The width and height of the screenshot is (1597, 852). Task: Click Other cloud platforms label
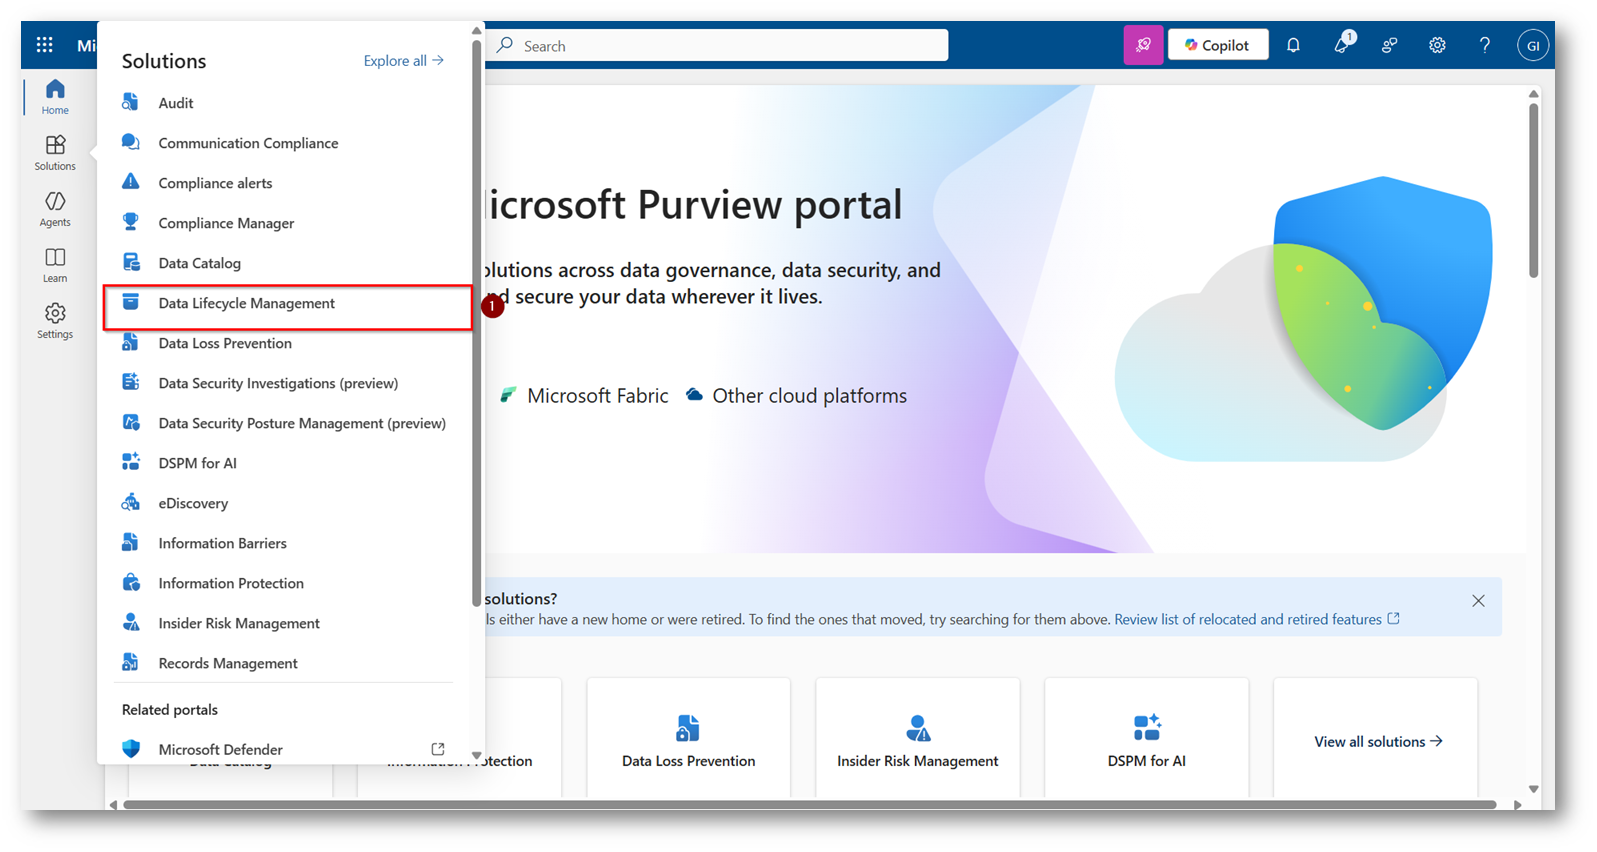809,396
